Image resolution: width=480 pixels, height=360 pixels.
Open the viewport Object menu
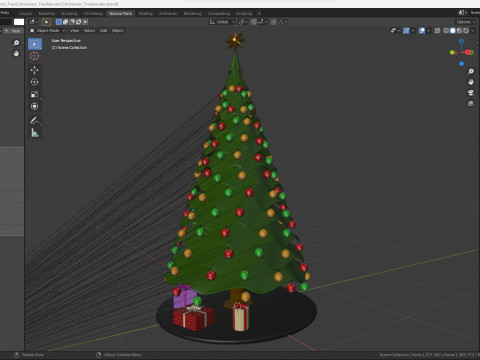coord(117,31)
